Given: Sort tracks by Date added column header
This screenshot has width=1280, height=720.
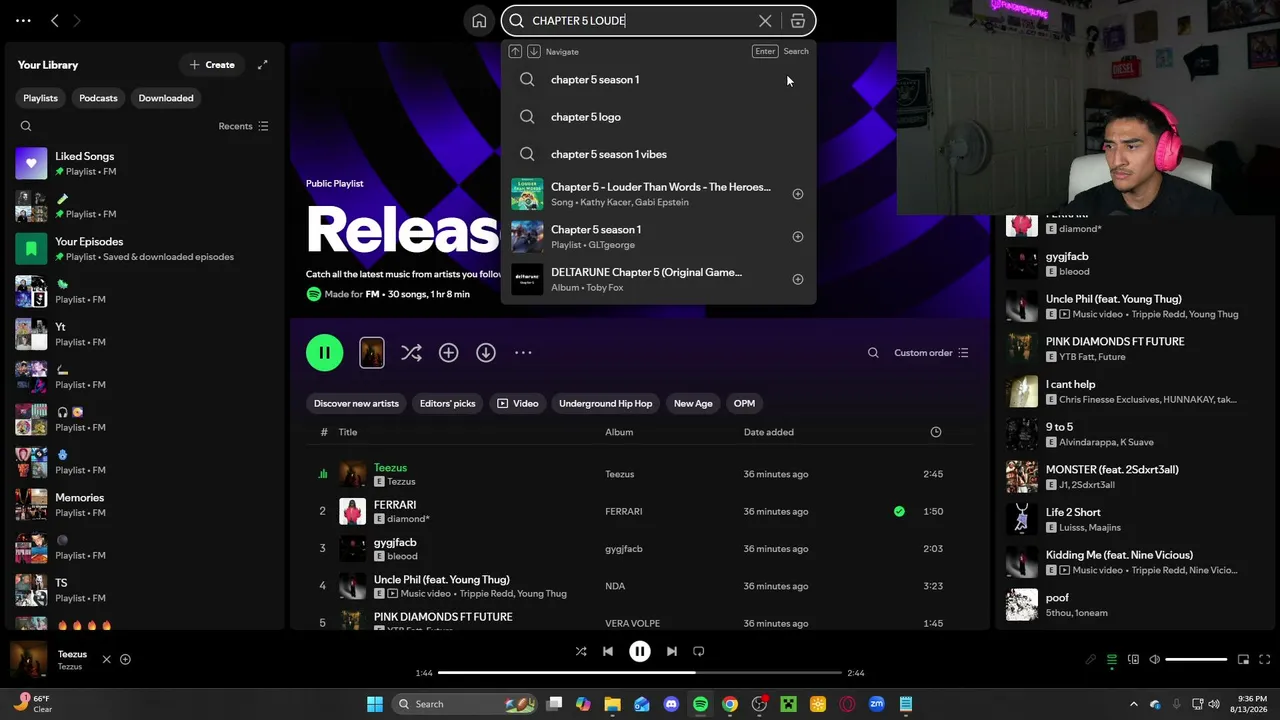Looking at the screenshot, I should 769,432.
